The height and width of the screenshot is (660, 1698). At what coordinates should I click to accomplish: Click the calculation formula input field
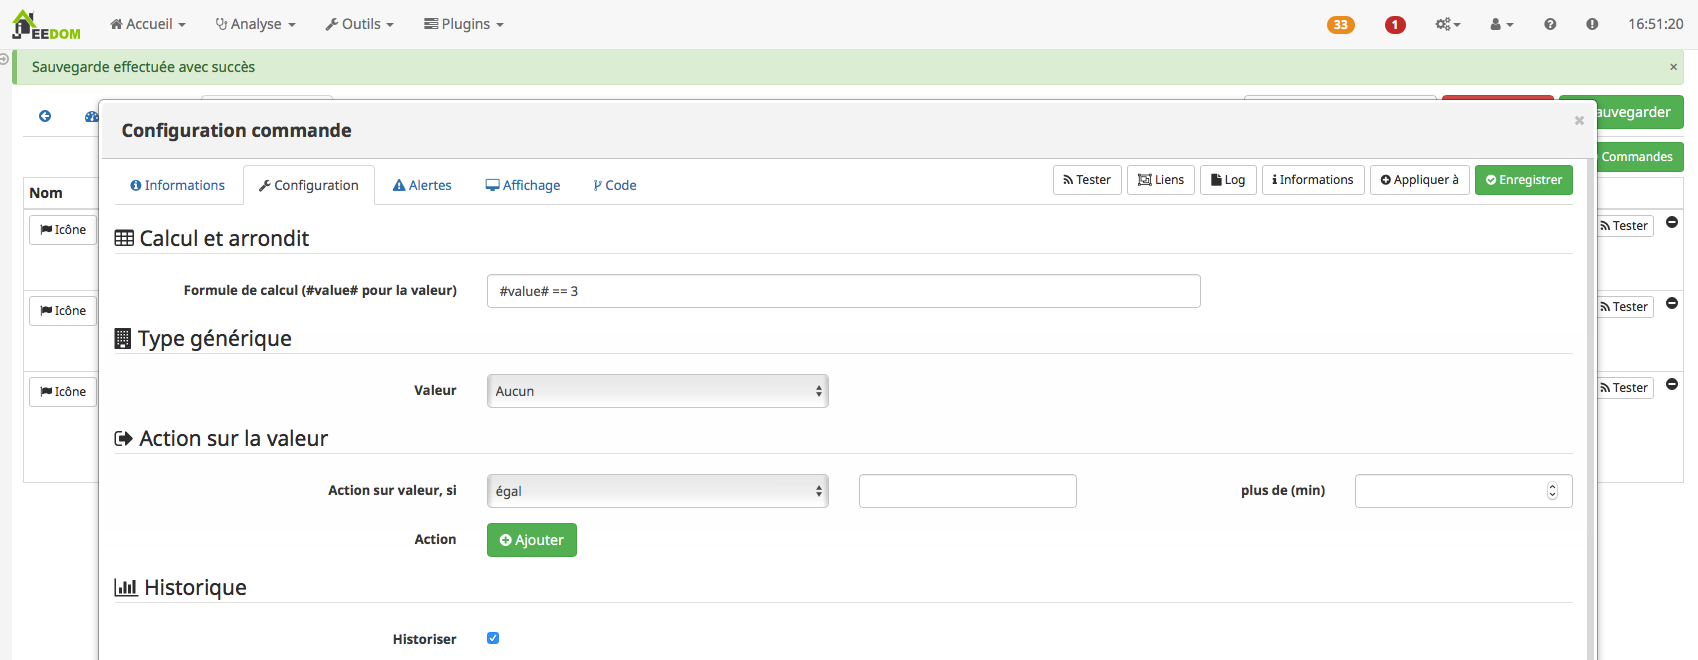tap(843, 291)
